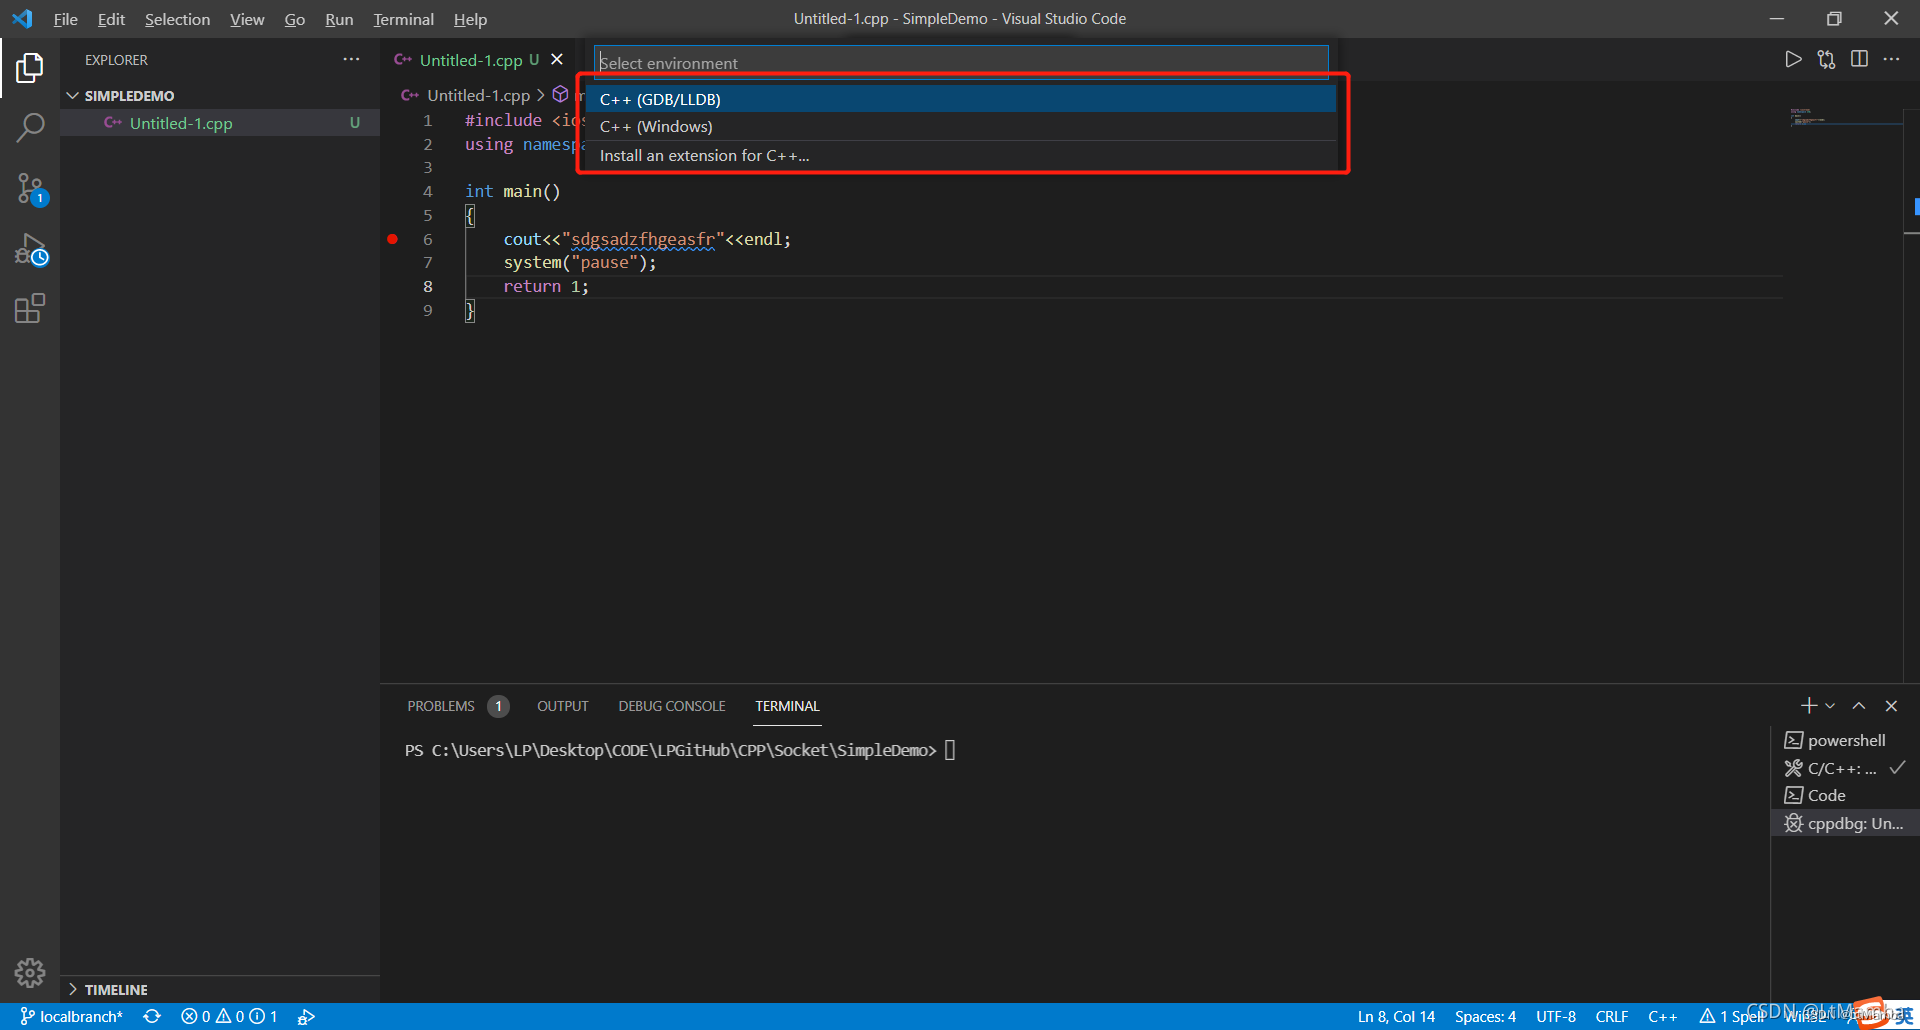Viewport: 1920px width, 1030px height.
Task: Click the debug launch icon in status bar
Action: [x=307, y=1016]
